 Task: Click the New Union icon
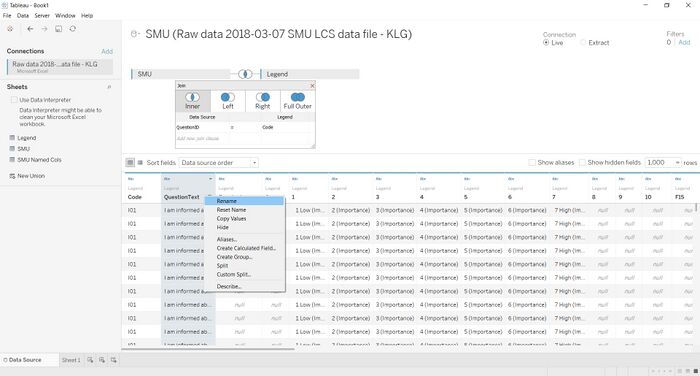12,176
